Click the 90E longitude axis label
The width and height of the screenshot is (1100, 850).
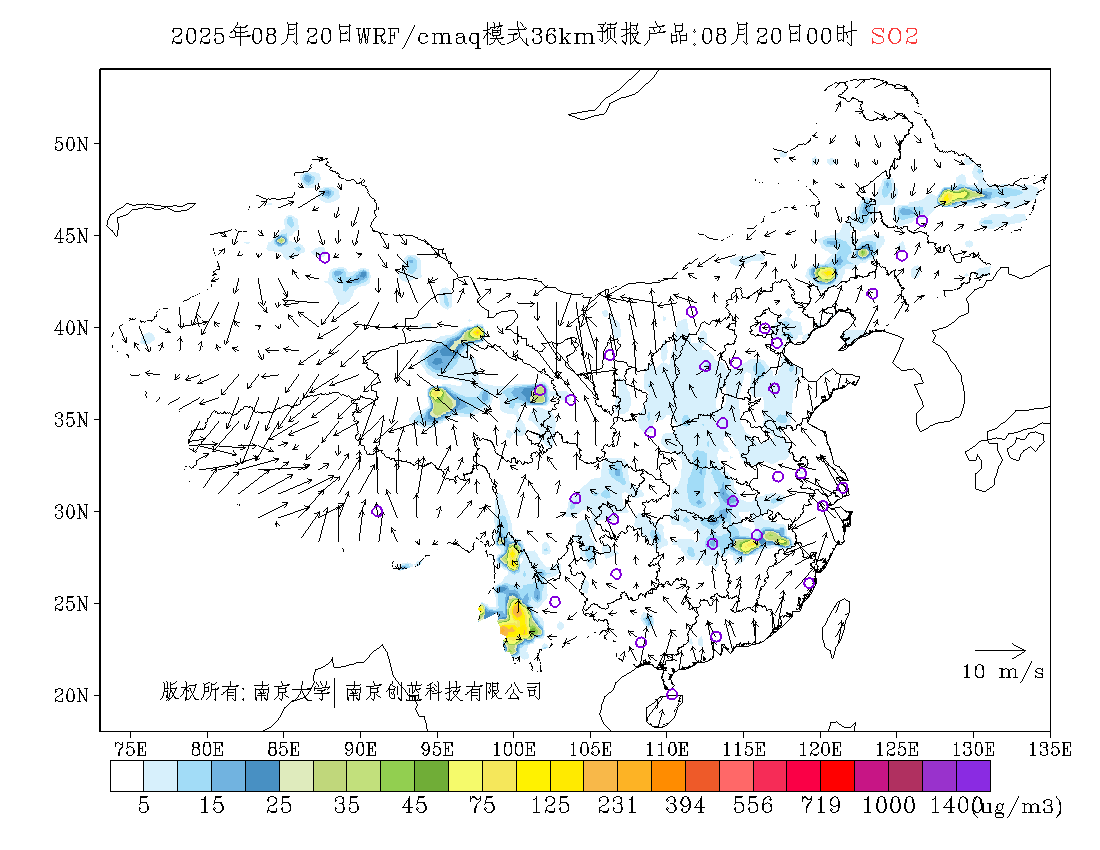360,749
